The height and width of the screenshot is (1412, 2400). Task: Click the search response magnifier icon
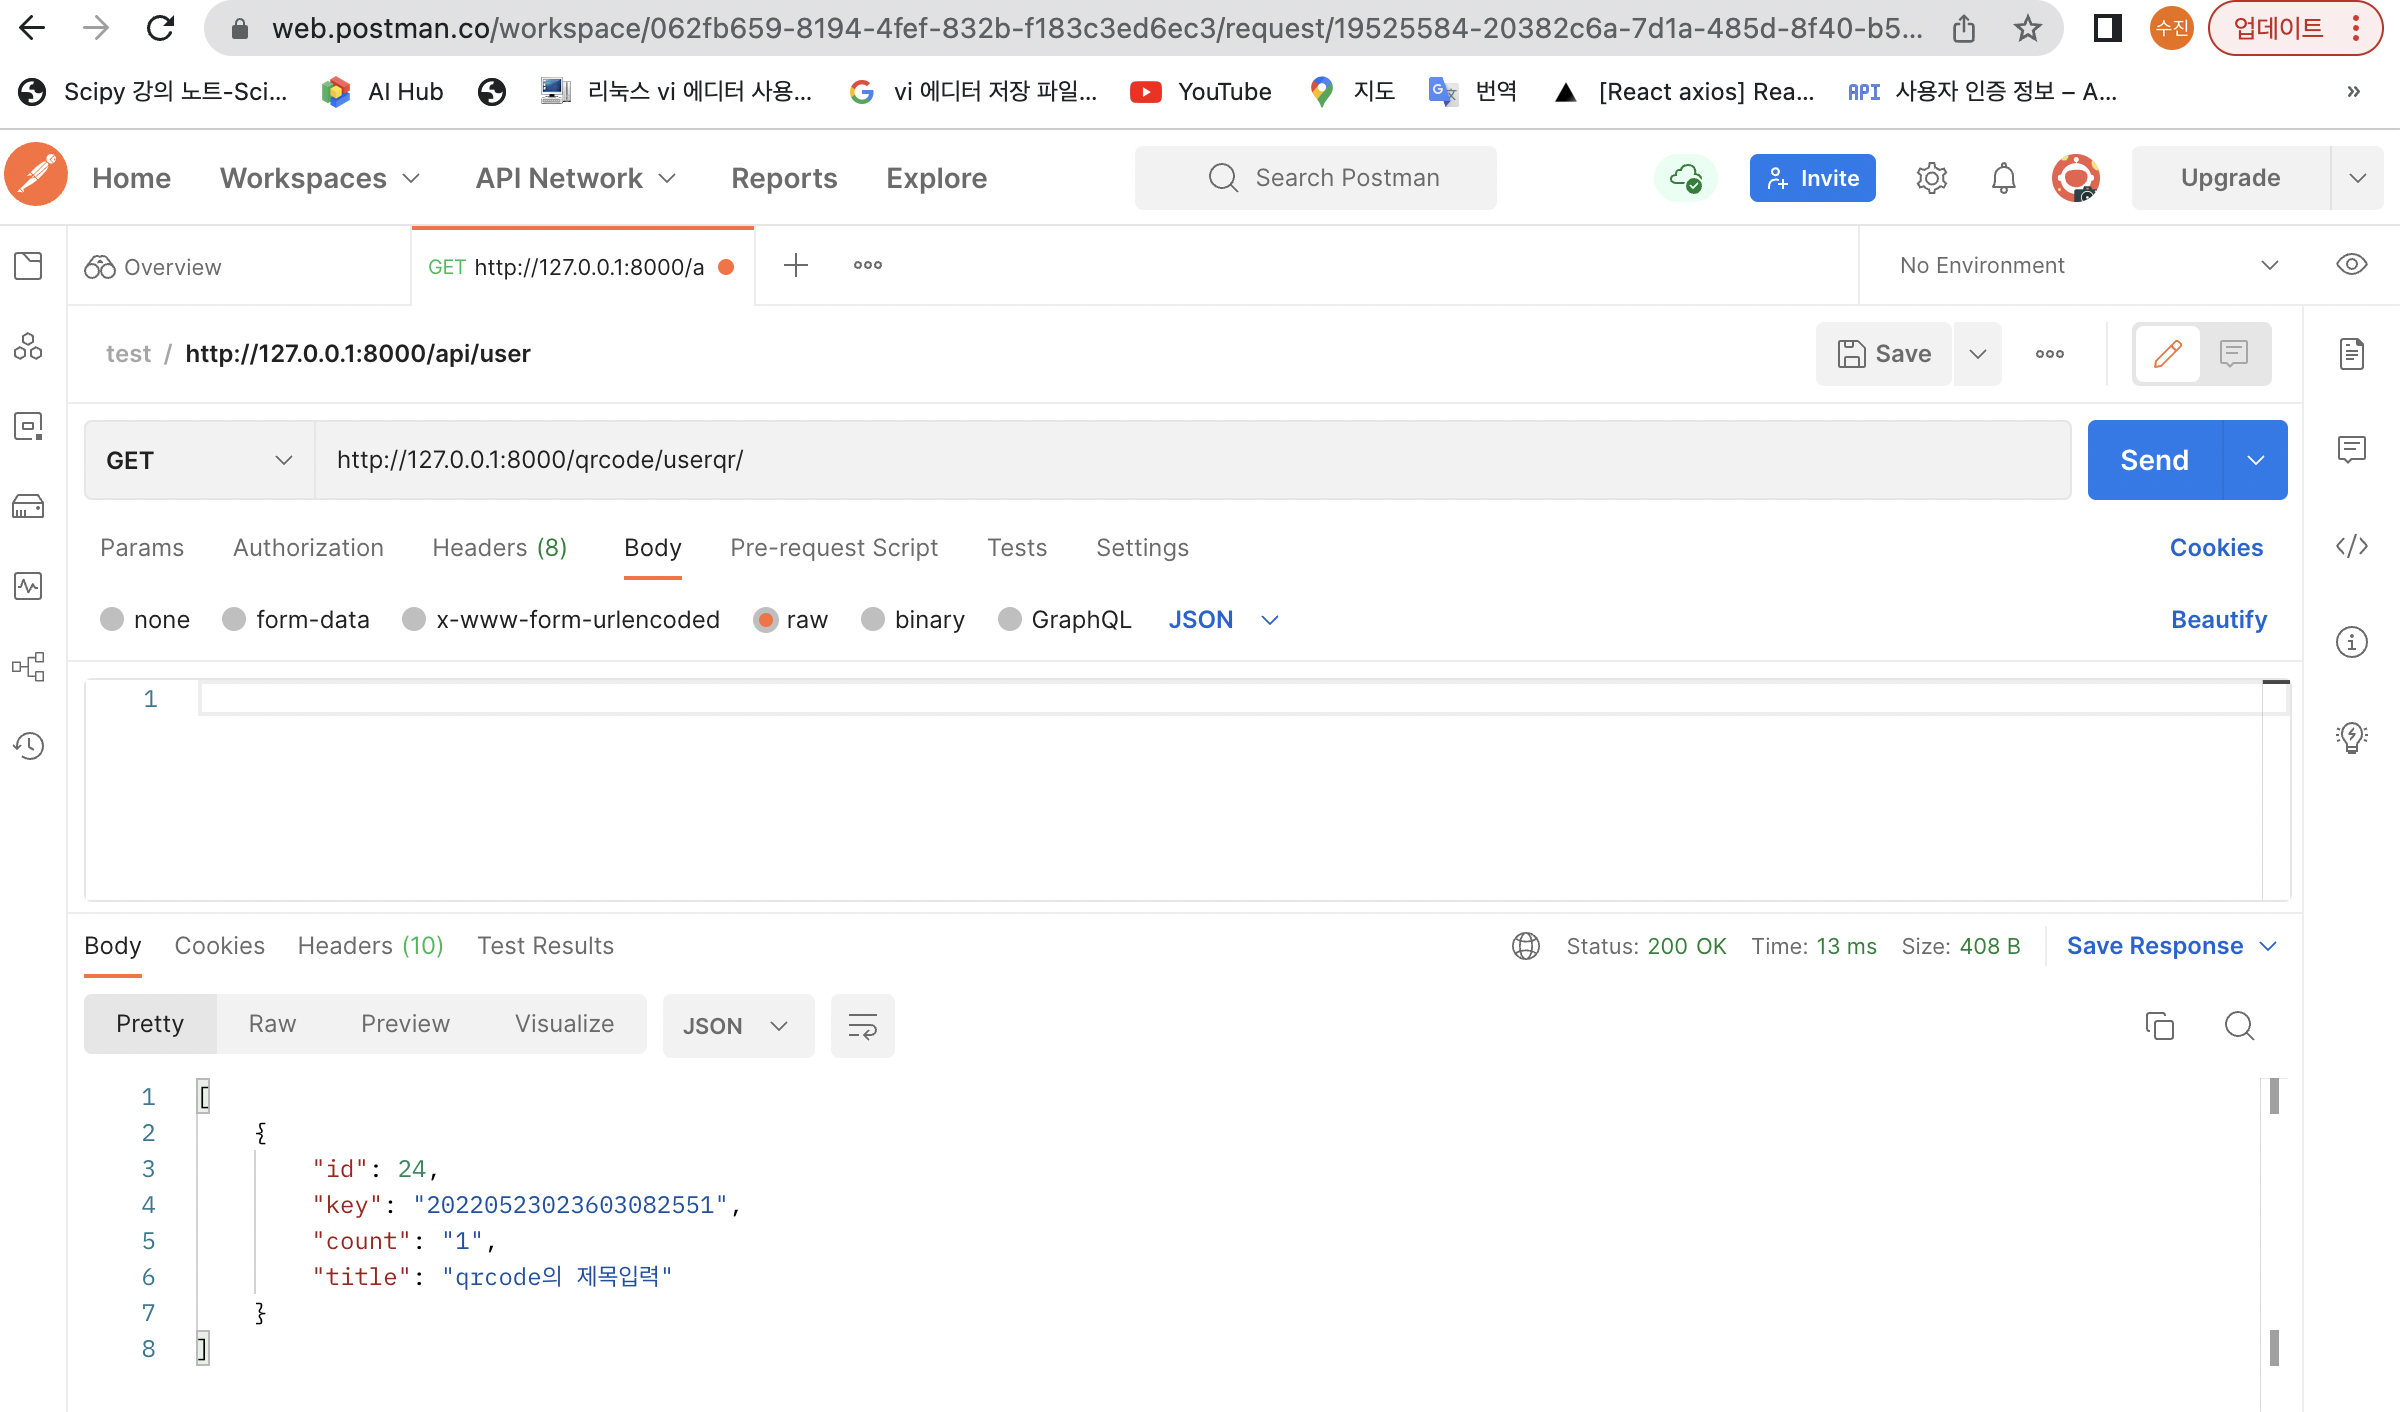[2239, 1026]
